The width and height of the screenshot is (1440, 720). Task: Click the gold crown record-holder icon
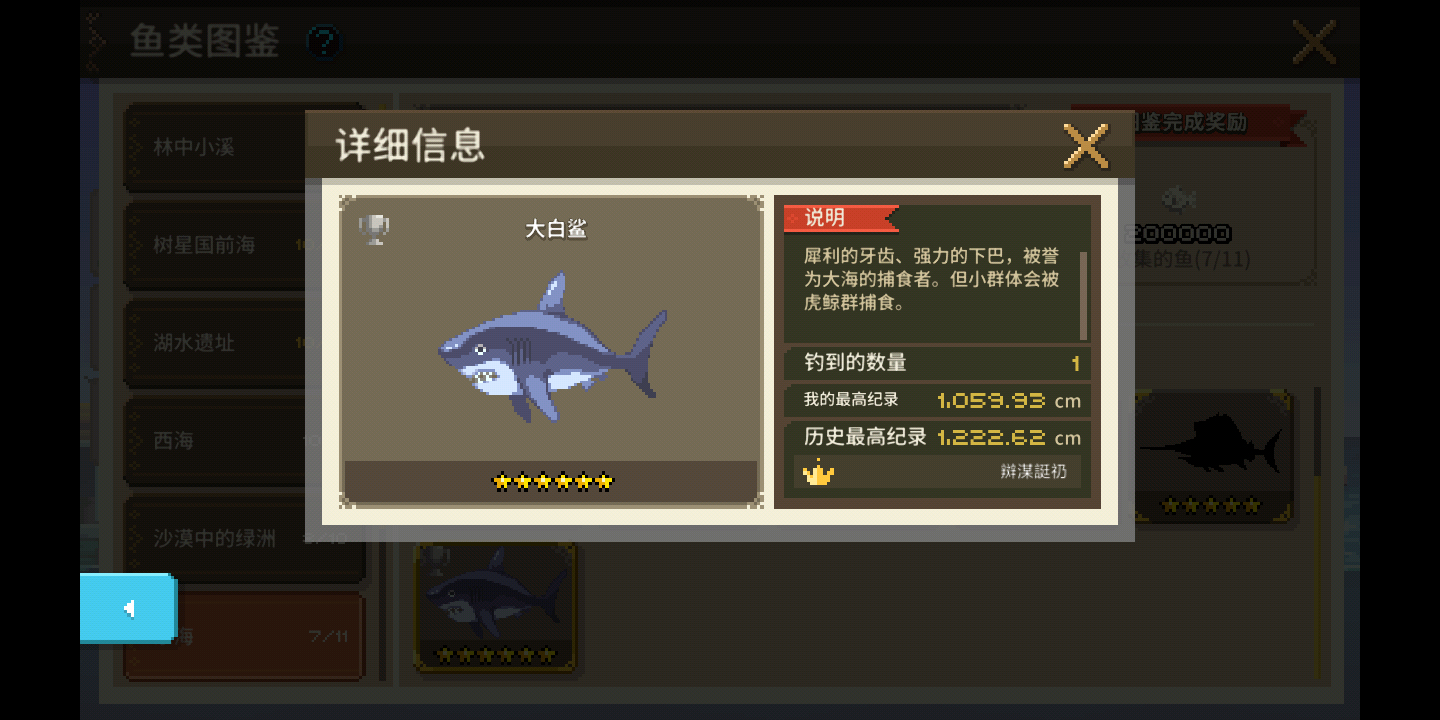pos(818,472)
